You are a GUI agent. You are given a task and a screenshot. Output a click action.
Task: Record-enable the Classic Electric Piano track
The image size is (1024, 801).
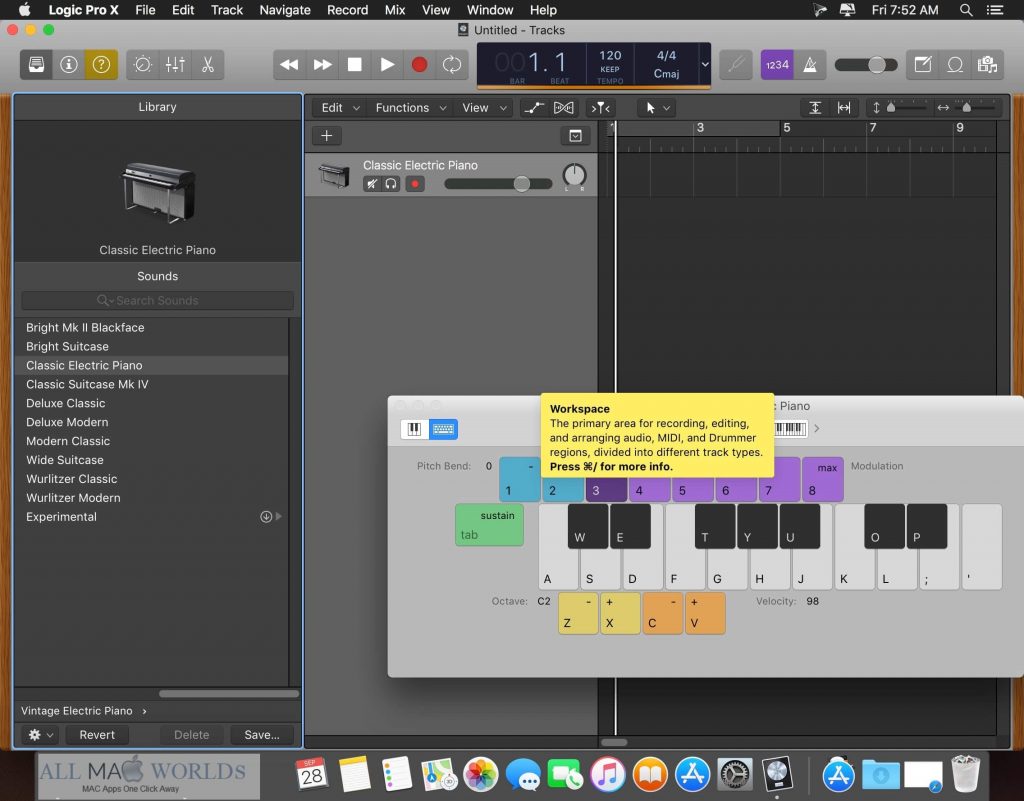tap(415, 184)
